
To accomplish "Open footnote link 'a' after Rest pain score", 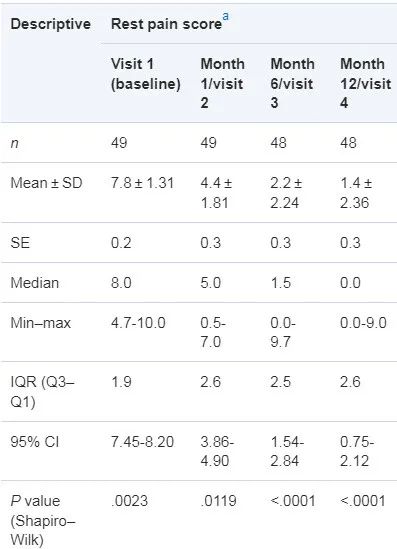I will pyautogui.click(x=226, y=16).
